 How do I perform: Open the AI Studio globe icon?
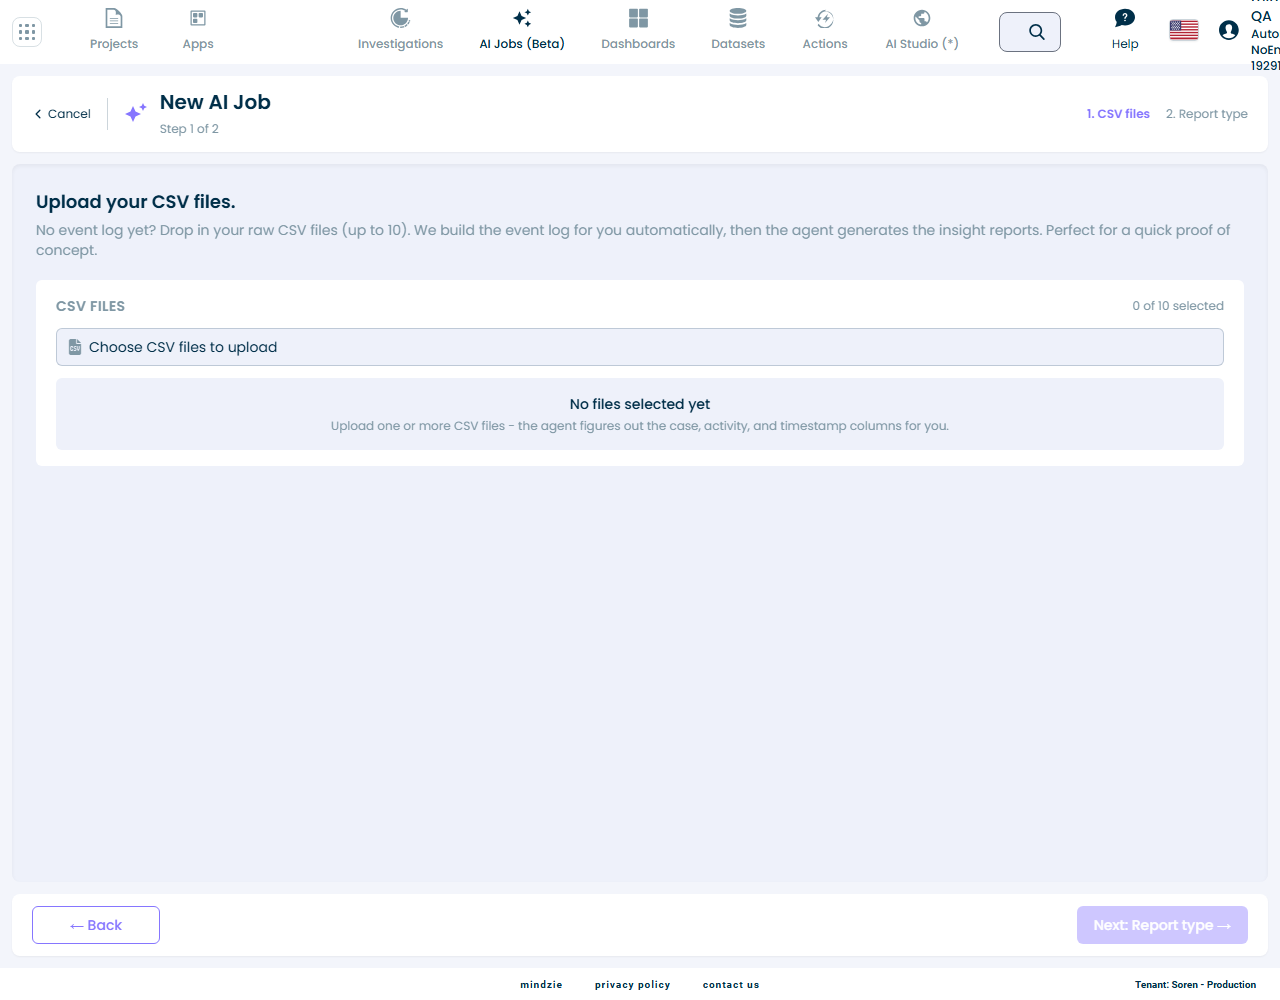point(922,18)
